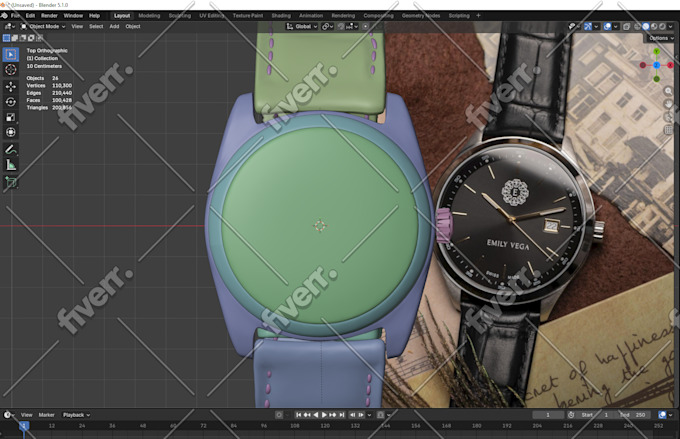
Task: Click the current frame field
Action: [x=548, y=415]
